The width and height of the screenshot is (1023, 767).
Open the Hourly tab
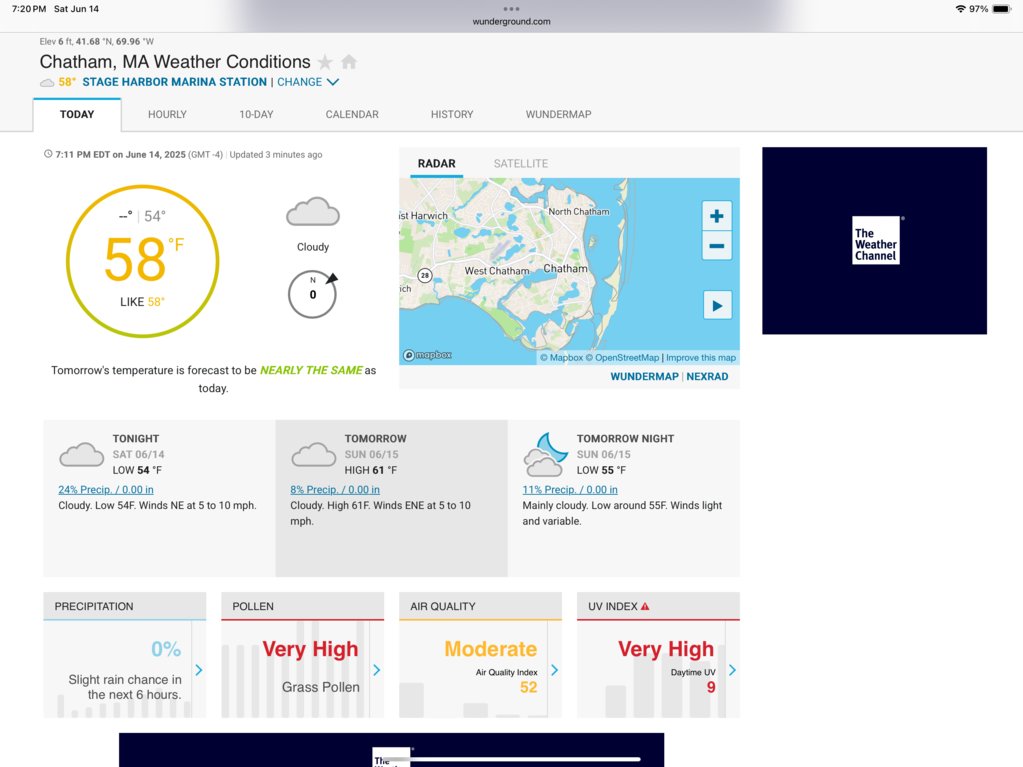(x=167, y=115)
